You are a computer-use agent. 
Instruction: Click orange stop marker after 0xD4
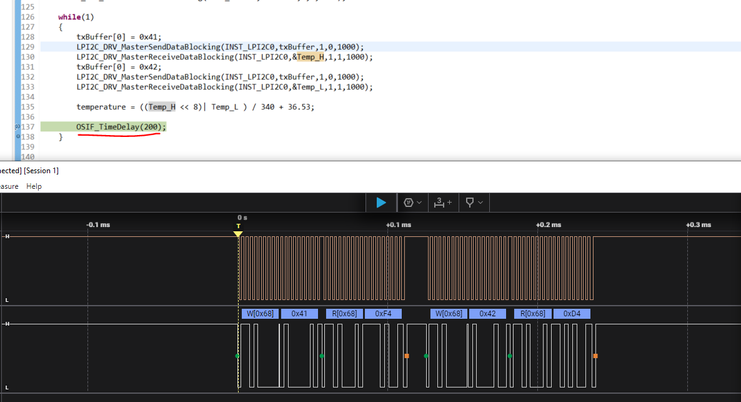point(595,356)
